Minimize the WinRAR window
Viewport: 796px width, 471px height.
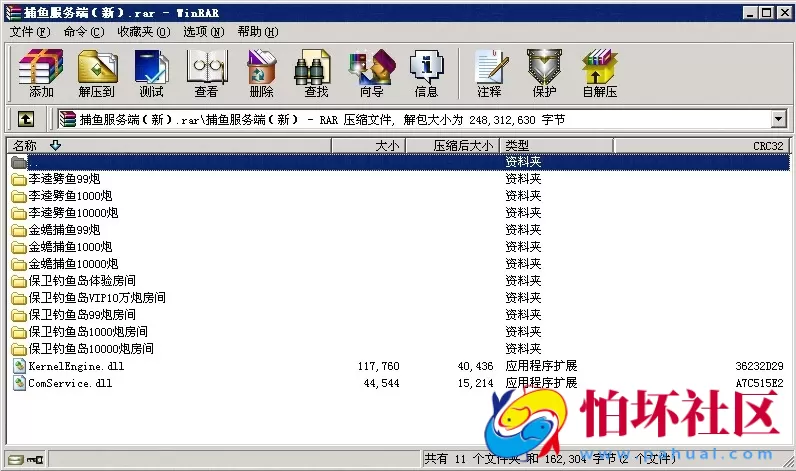tap(750, 13)
